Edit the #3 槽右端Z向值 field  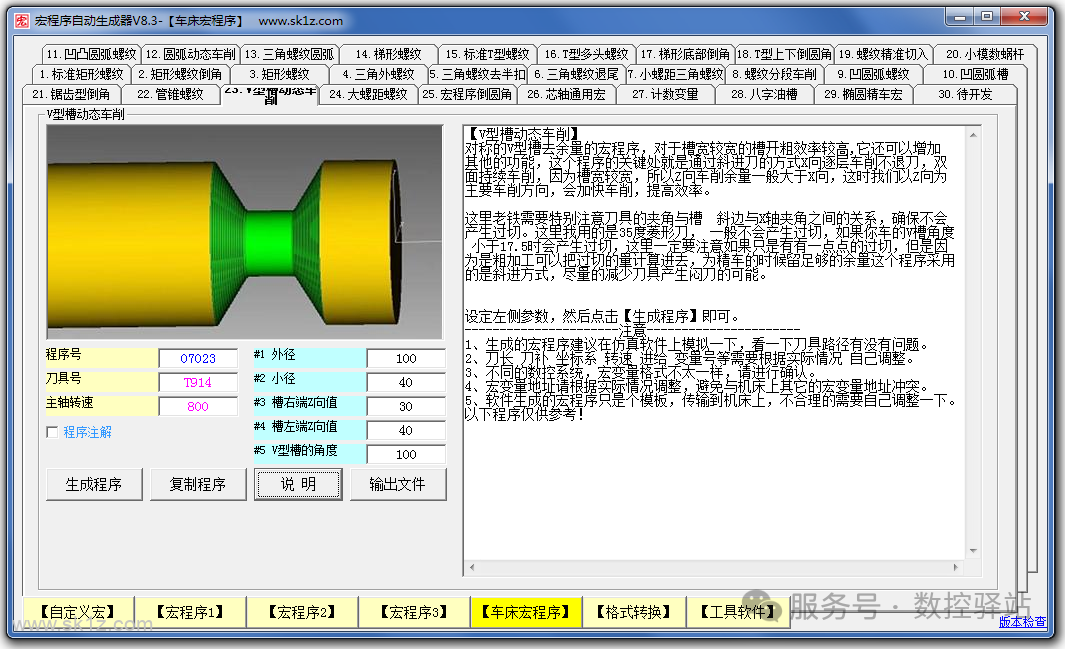pos(406,406)
